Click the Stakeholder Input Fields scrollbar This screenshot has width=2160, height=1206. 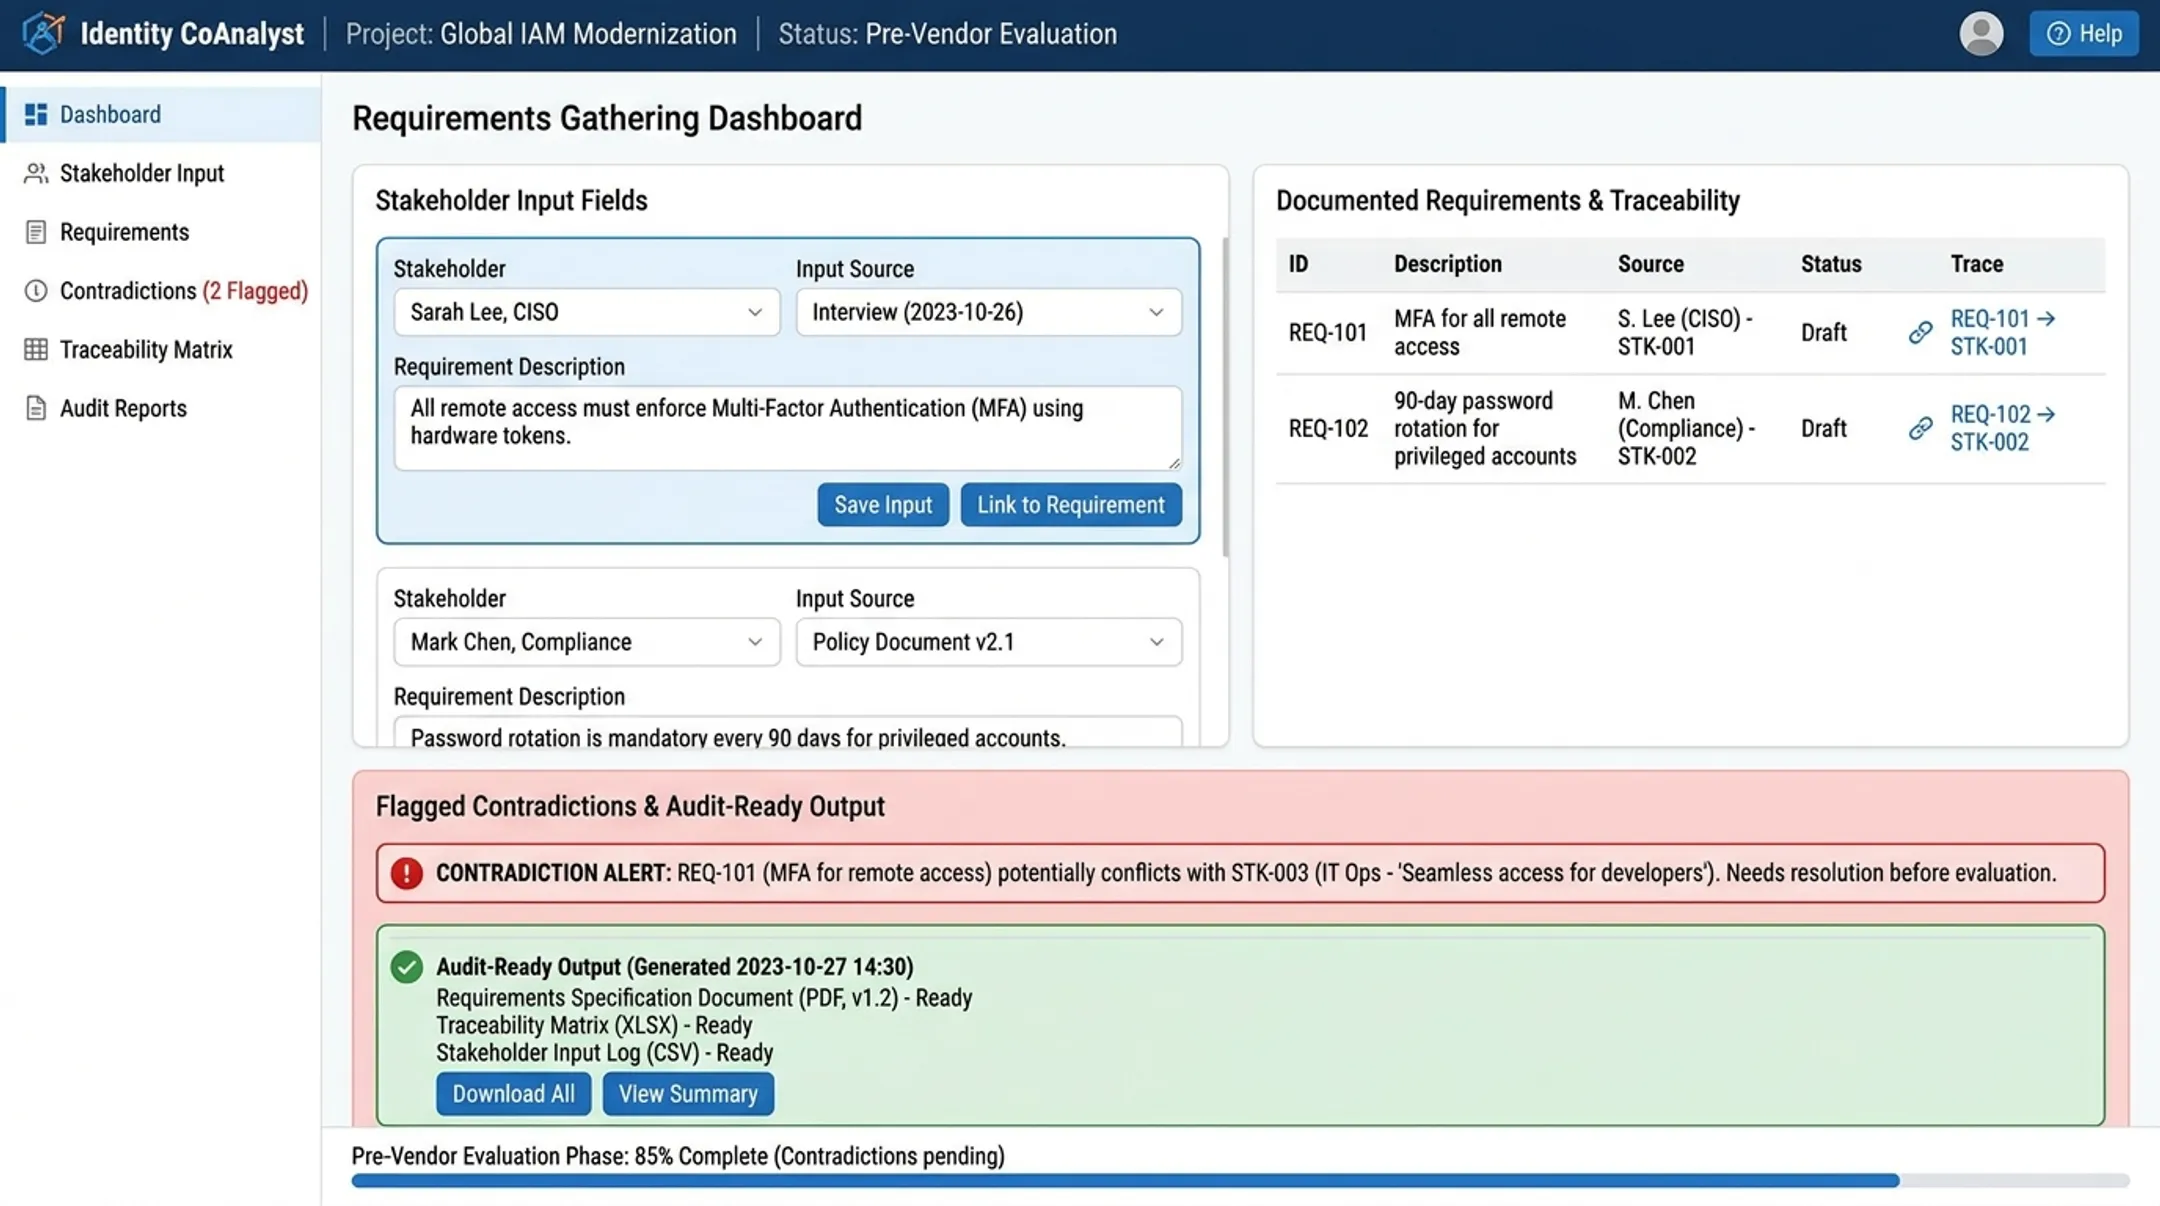pyautogui.click(x=1224, y=397)
